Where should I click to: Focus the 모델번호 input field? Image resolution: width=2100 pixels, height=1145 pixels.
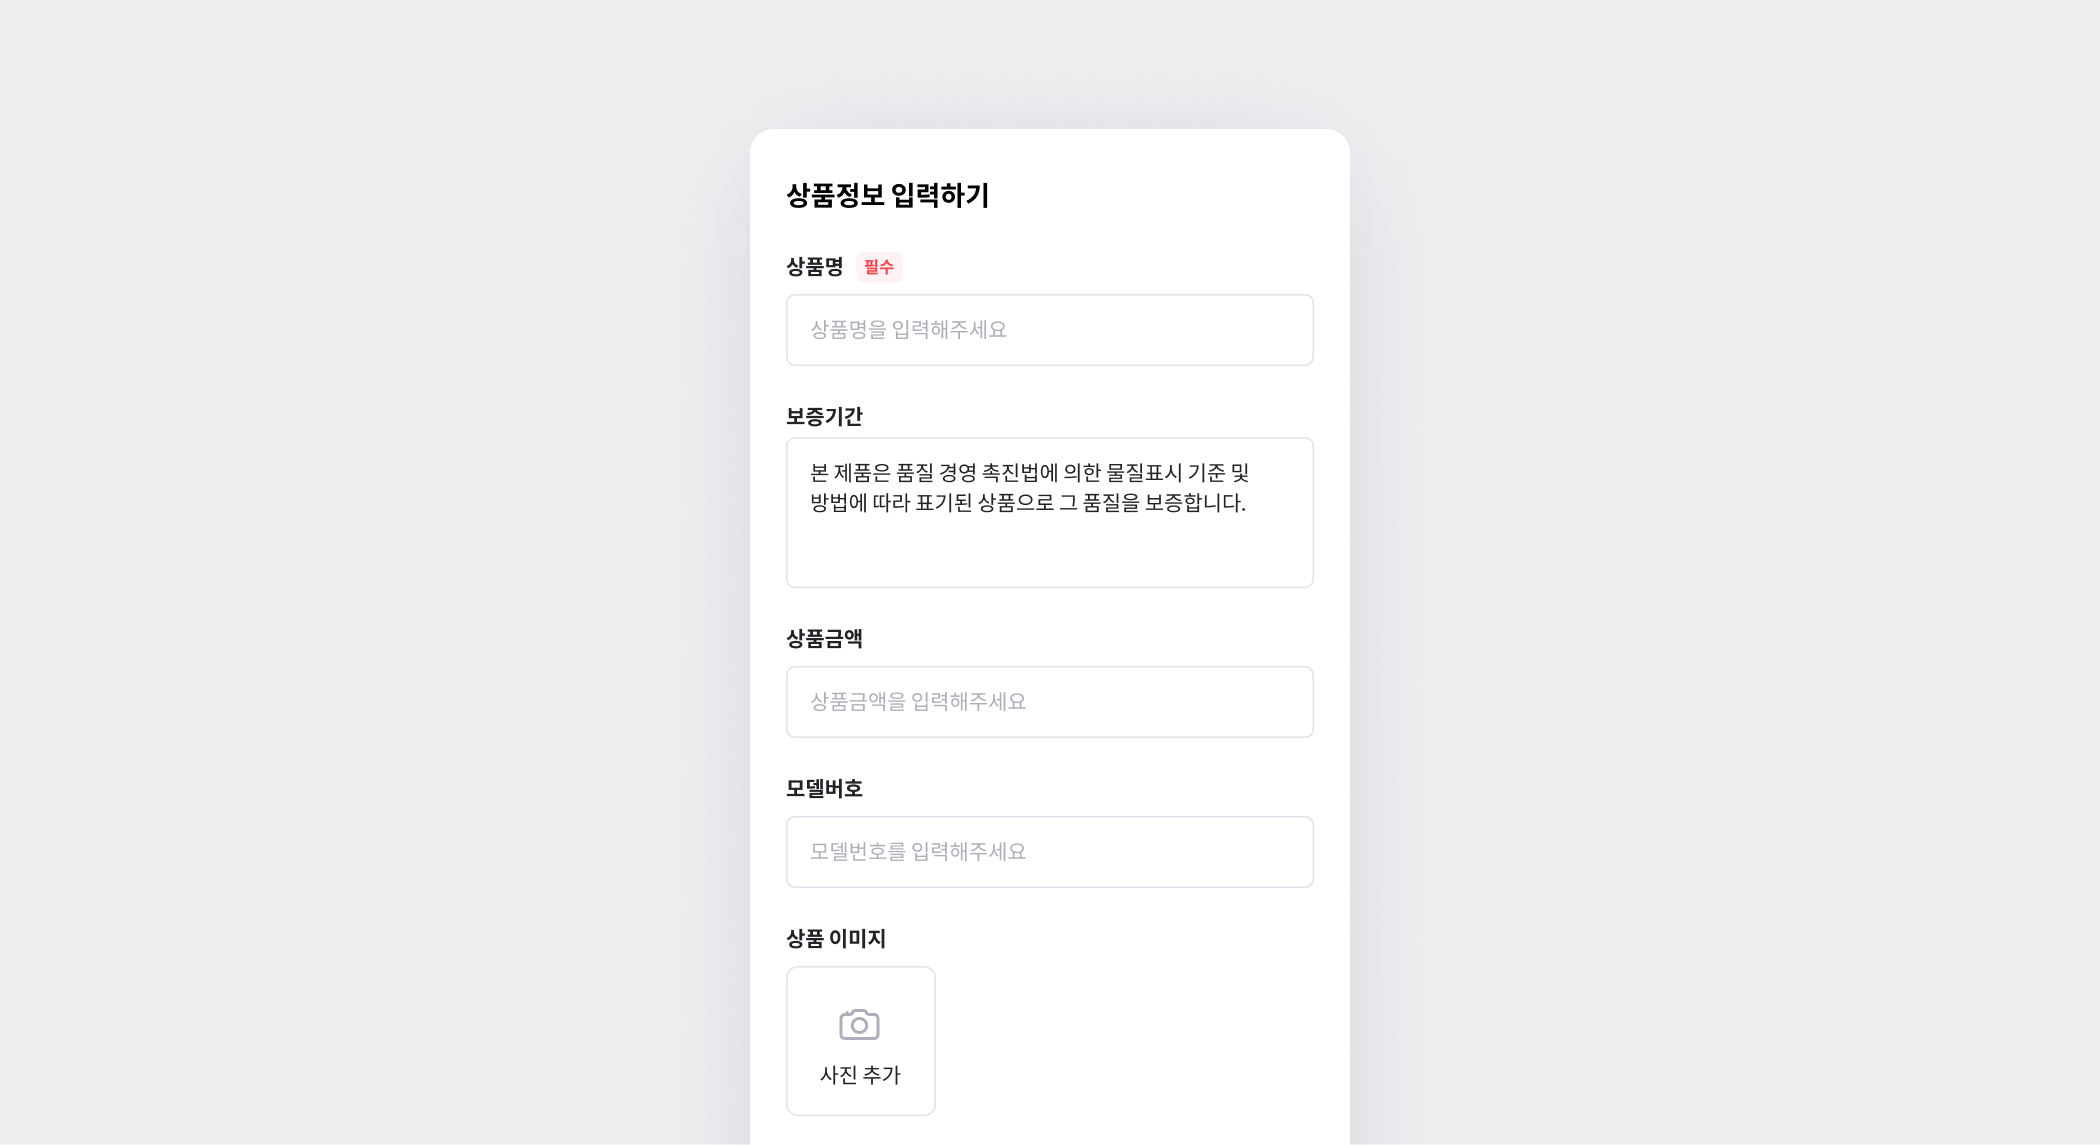tap(1049, 852)
